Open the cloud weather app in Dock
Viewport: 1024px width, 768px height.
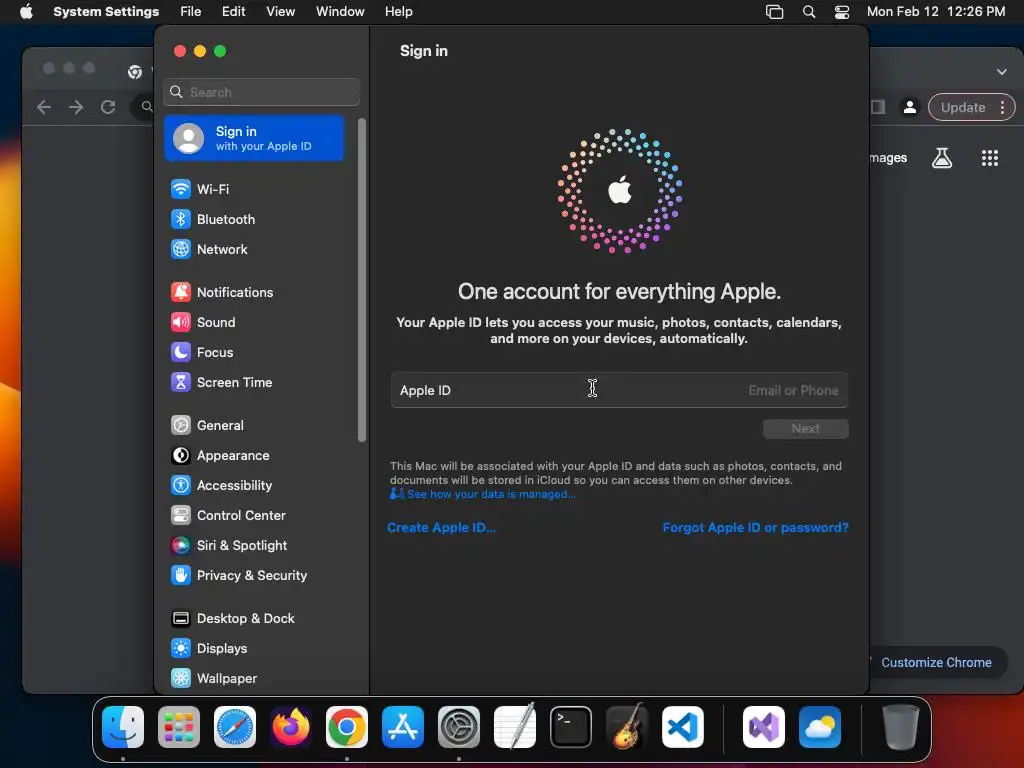pos(820,727)
